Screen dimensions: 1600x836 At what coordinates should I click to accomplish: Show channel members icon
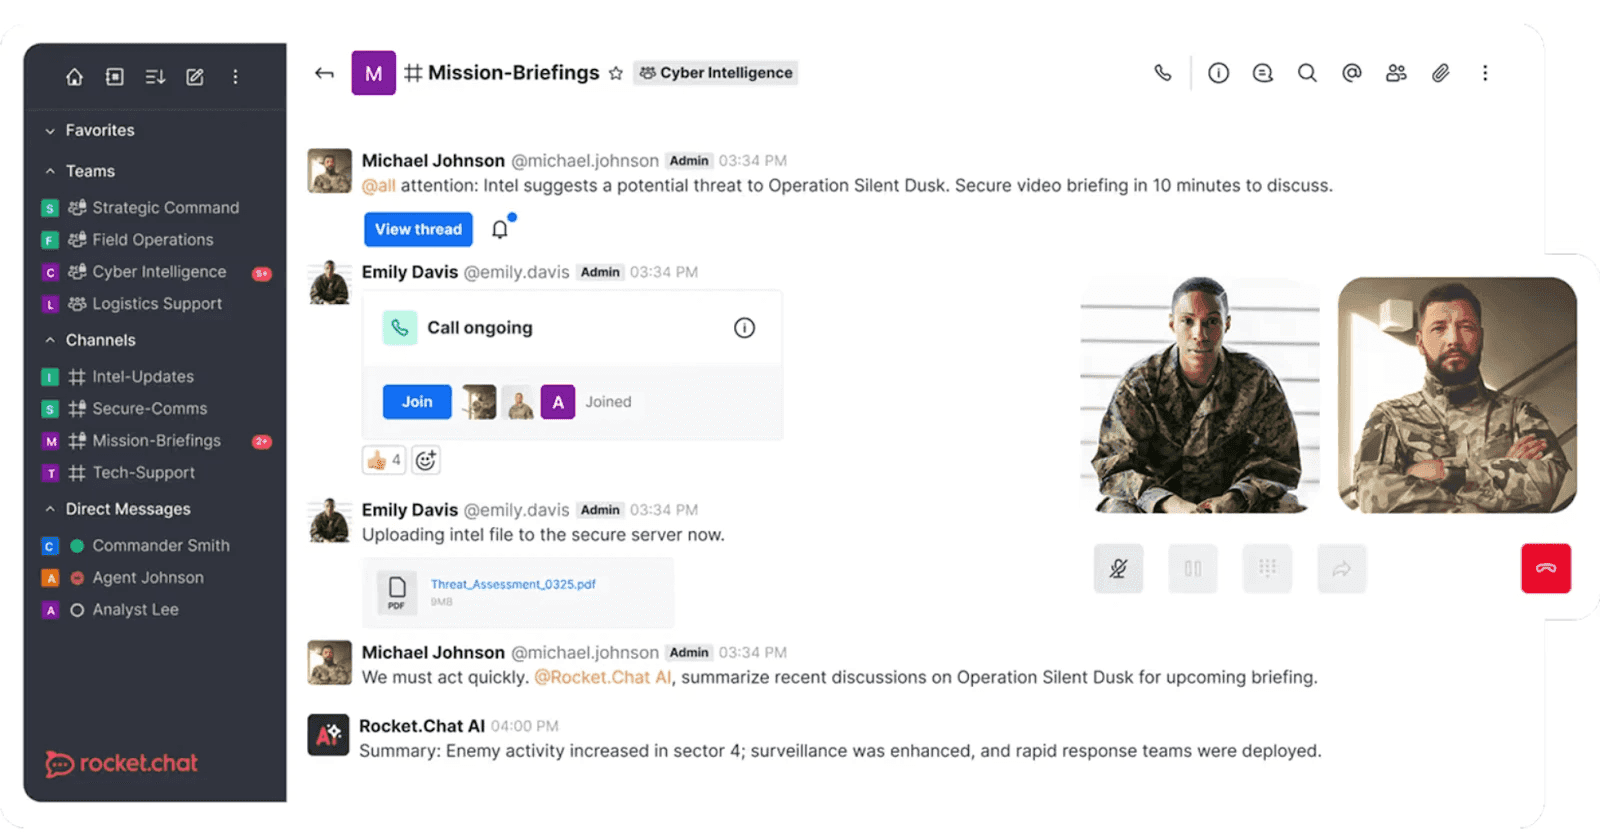[1396, 73]
